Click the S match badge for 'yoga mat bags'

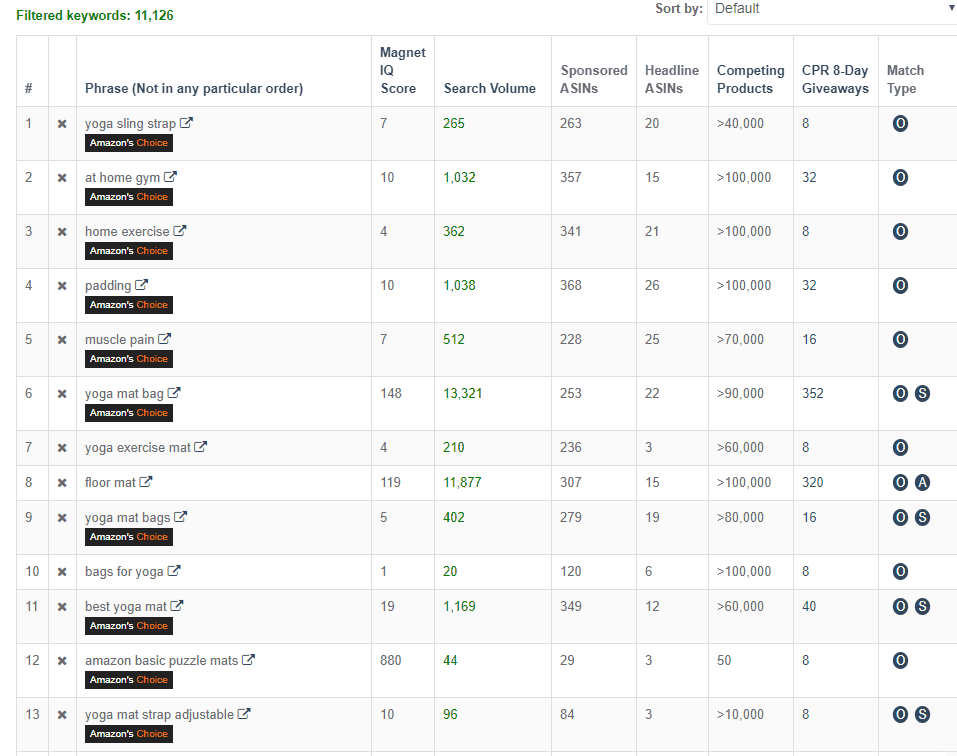[x=922, y=517]
